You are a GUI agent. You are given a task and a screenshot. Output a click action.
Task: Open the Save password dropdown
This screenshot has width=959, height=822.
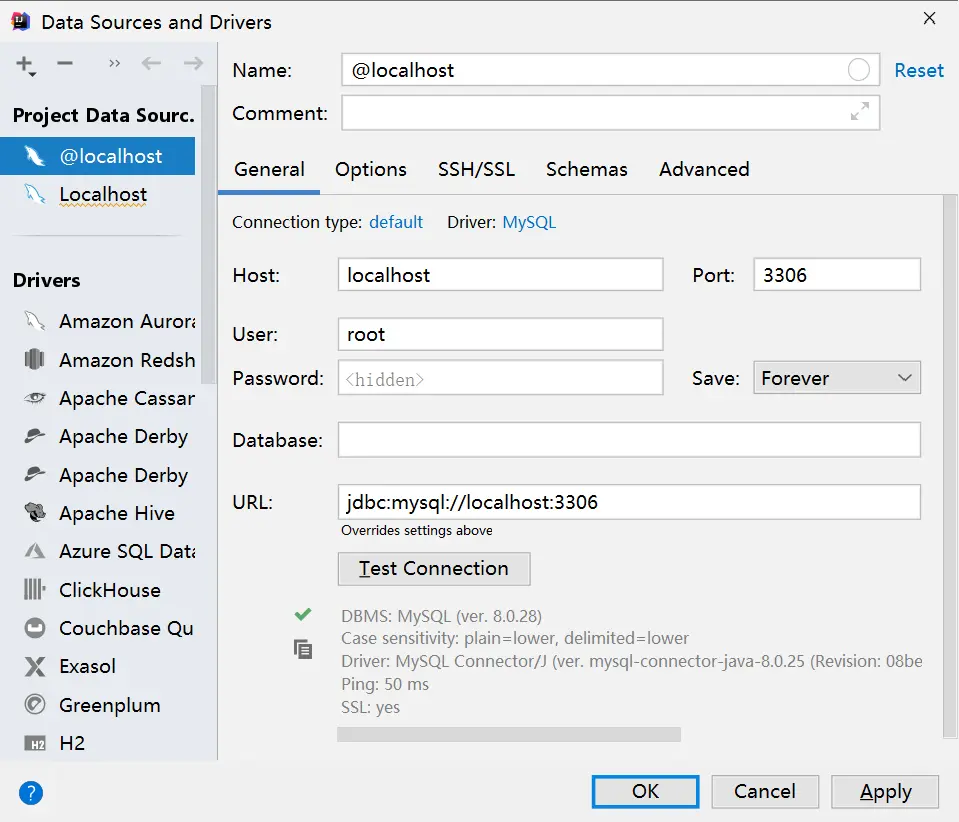[x=836, y=378]
